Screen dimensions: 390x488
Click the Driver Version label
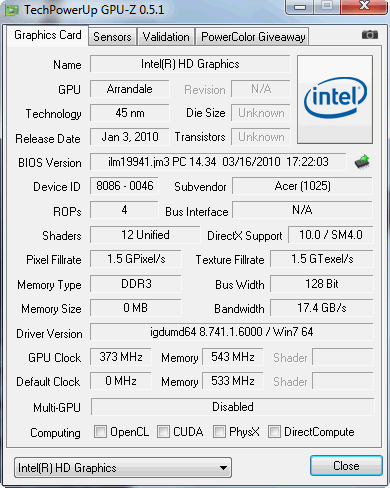[x=49, y=334]
